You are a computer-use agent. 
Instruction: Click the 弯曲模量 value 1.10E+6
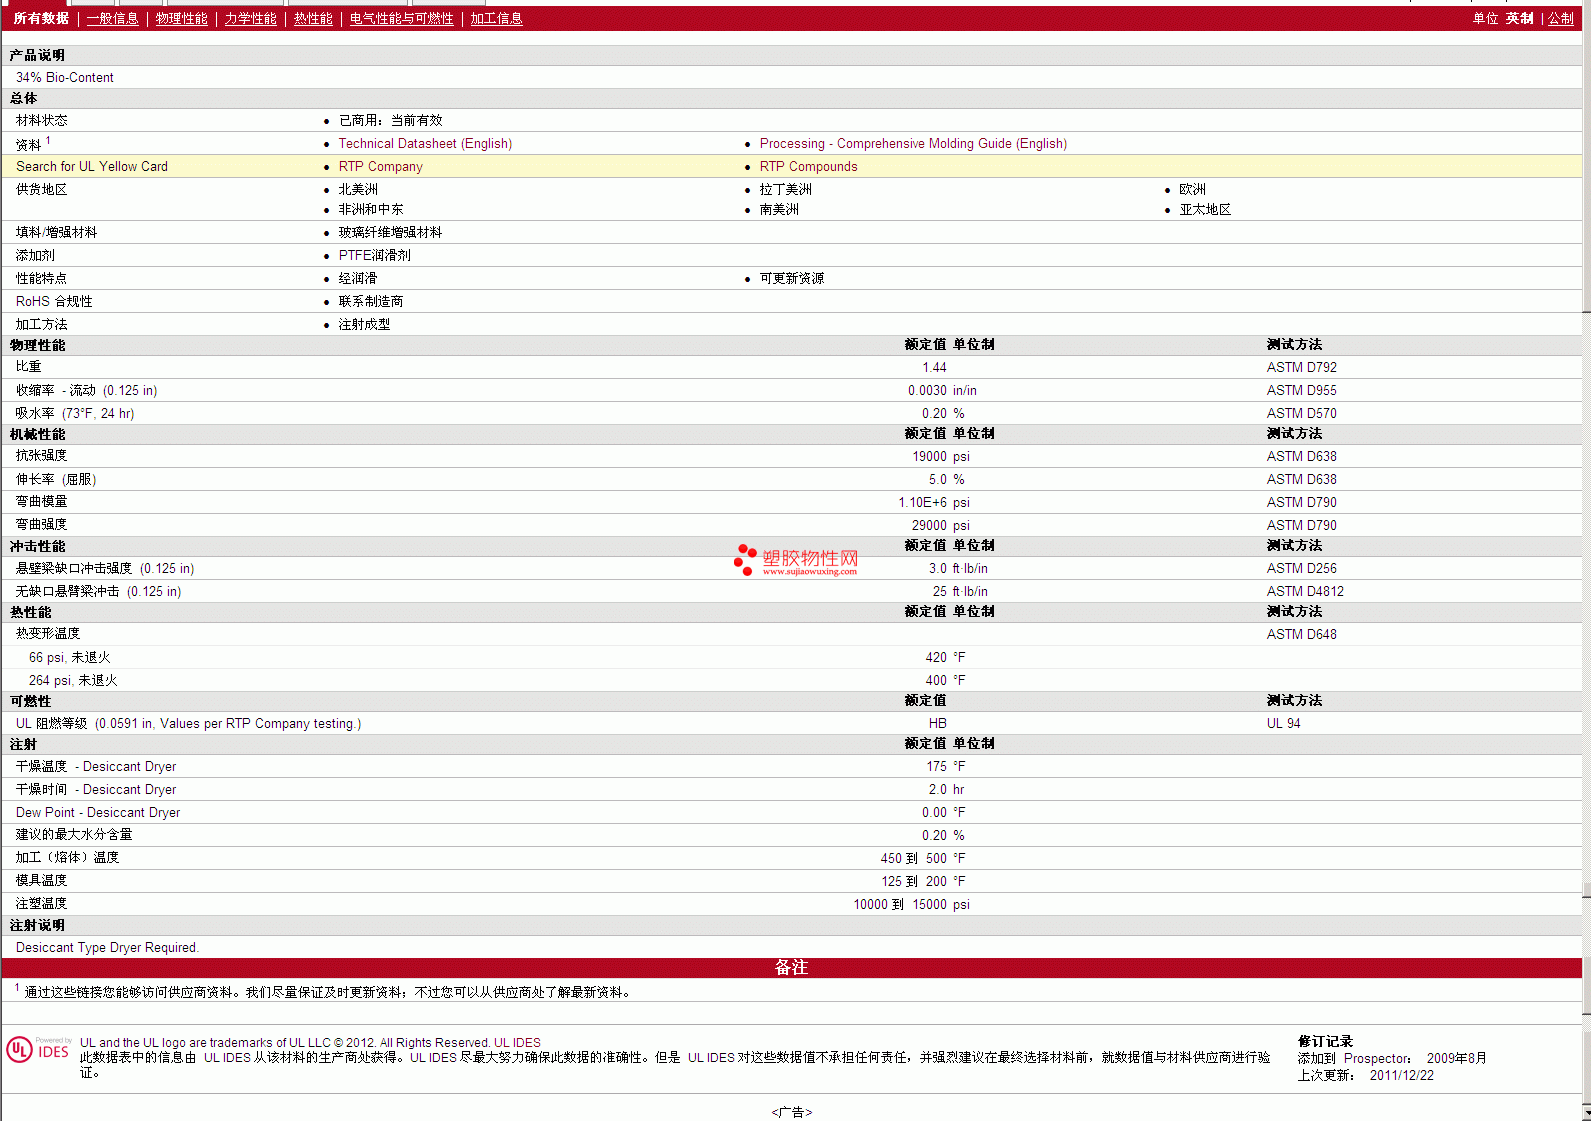pyautogui.click(x=922, y=503)
